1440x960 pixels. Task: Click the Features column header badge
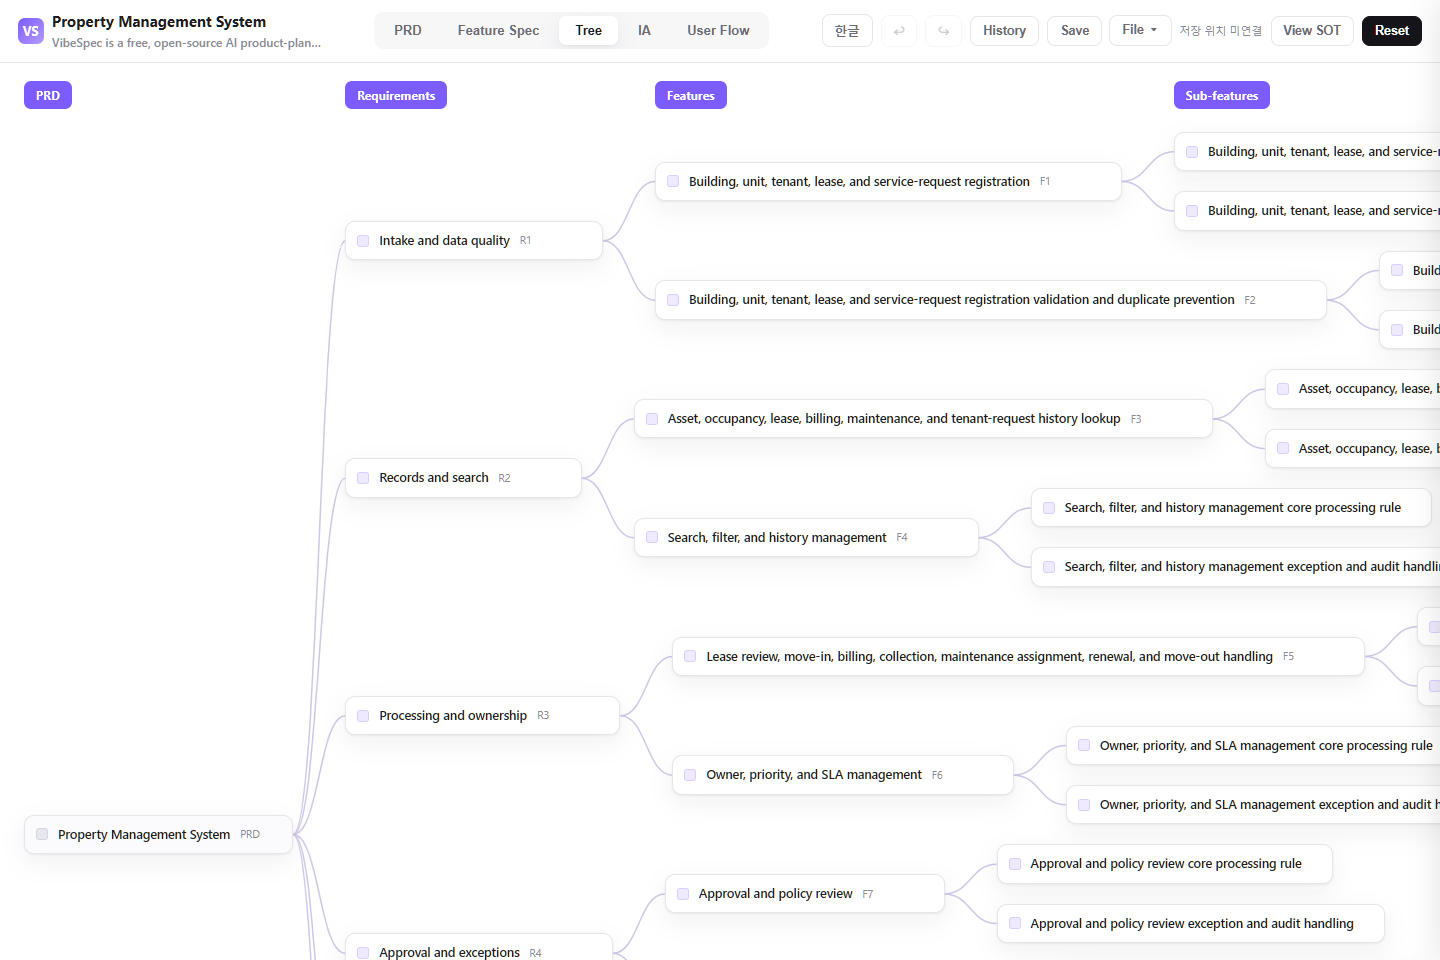point(691,95)
